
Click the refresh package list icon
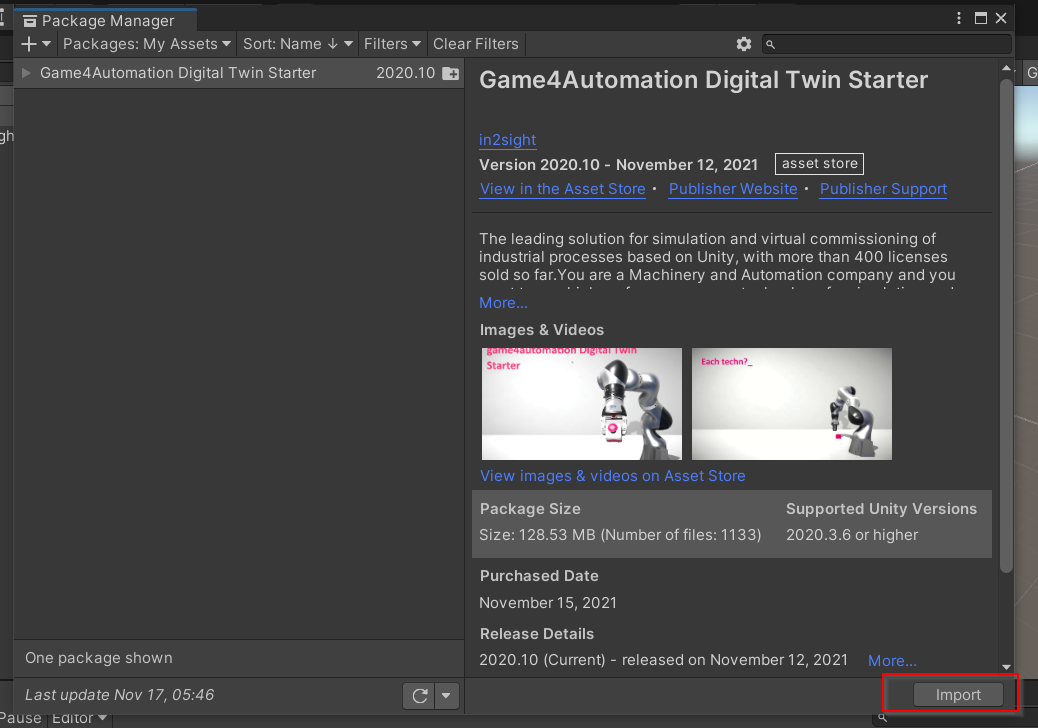click(420, 696)
